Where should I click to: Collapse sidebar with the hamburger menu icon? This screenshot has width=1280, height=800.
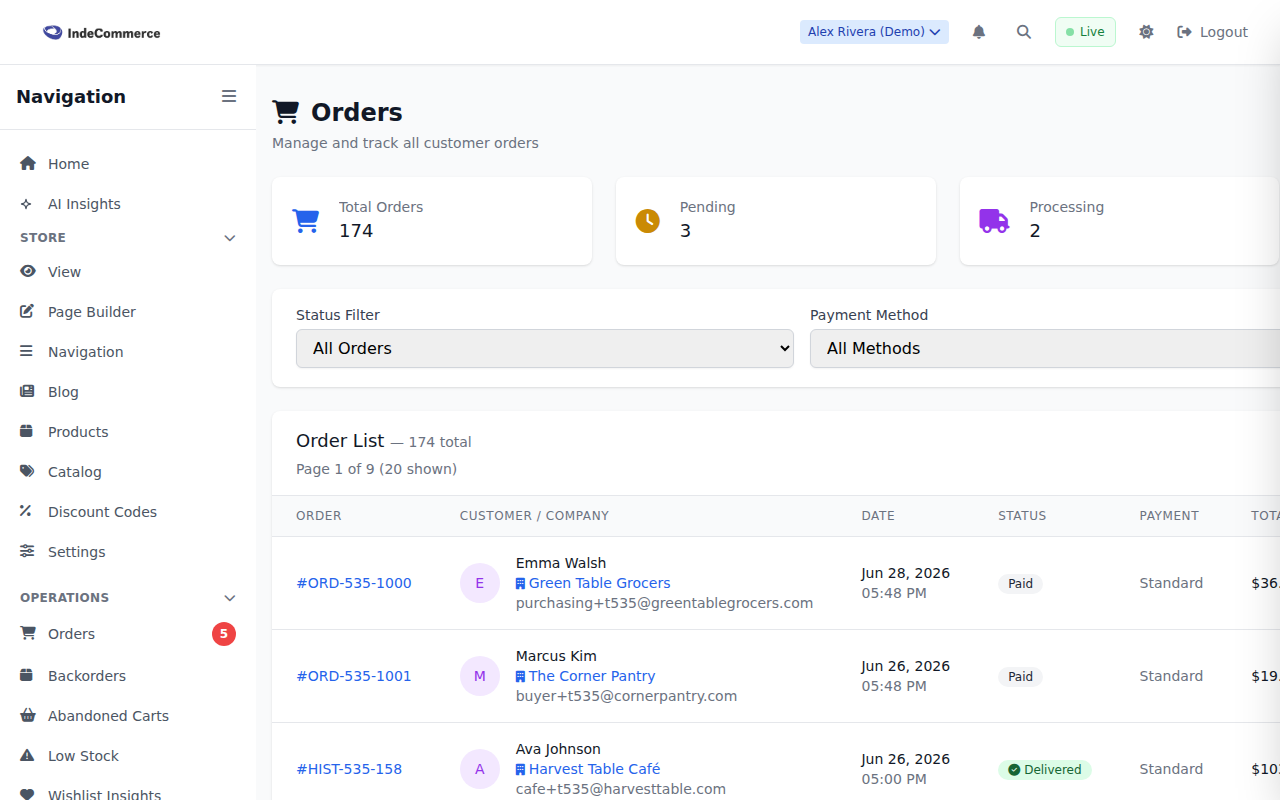[229, 96]
